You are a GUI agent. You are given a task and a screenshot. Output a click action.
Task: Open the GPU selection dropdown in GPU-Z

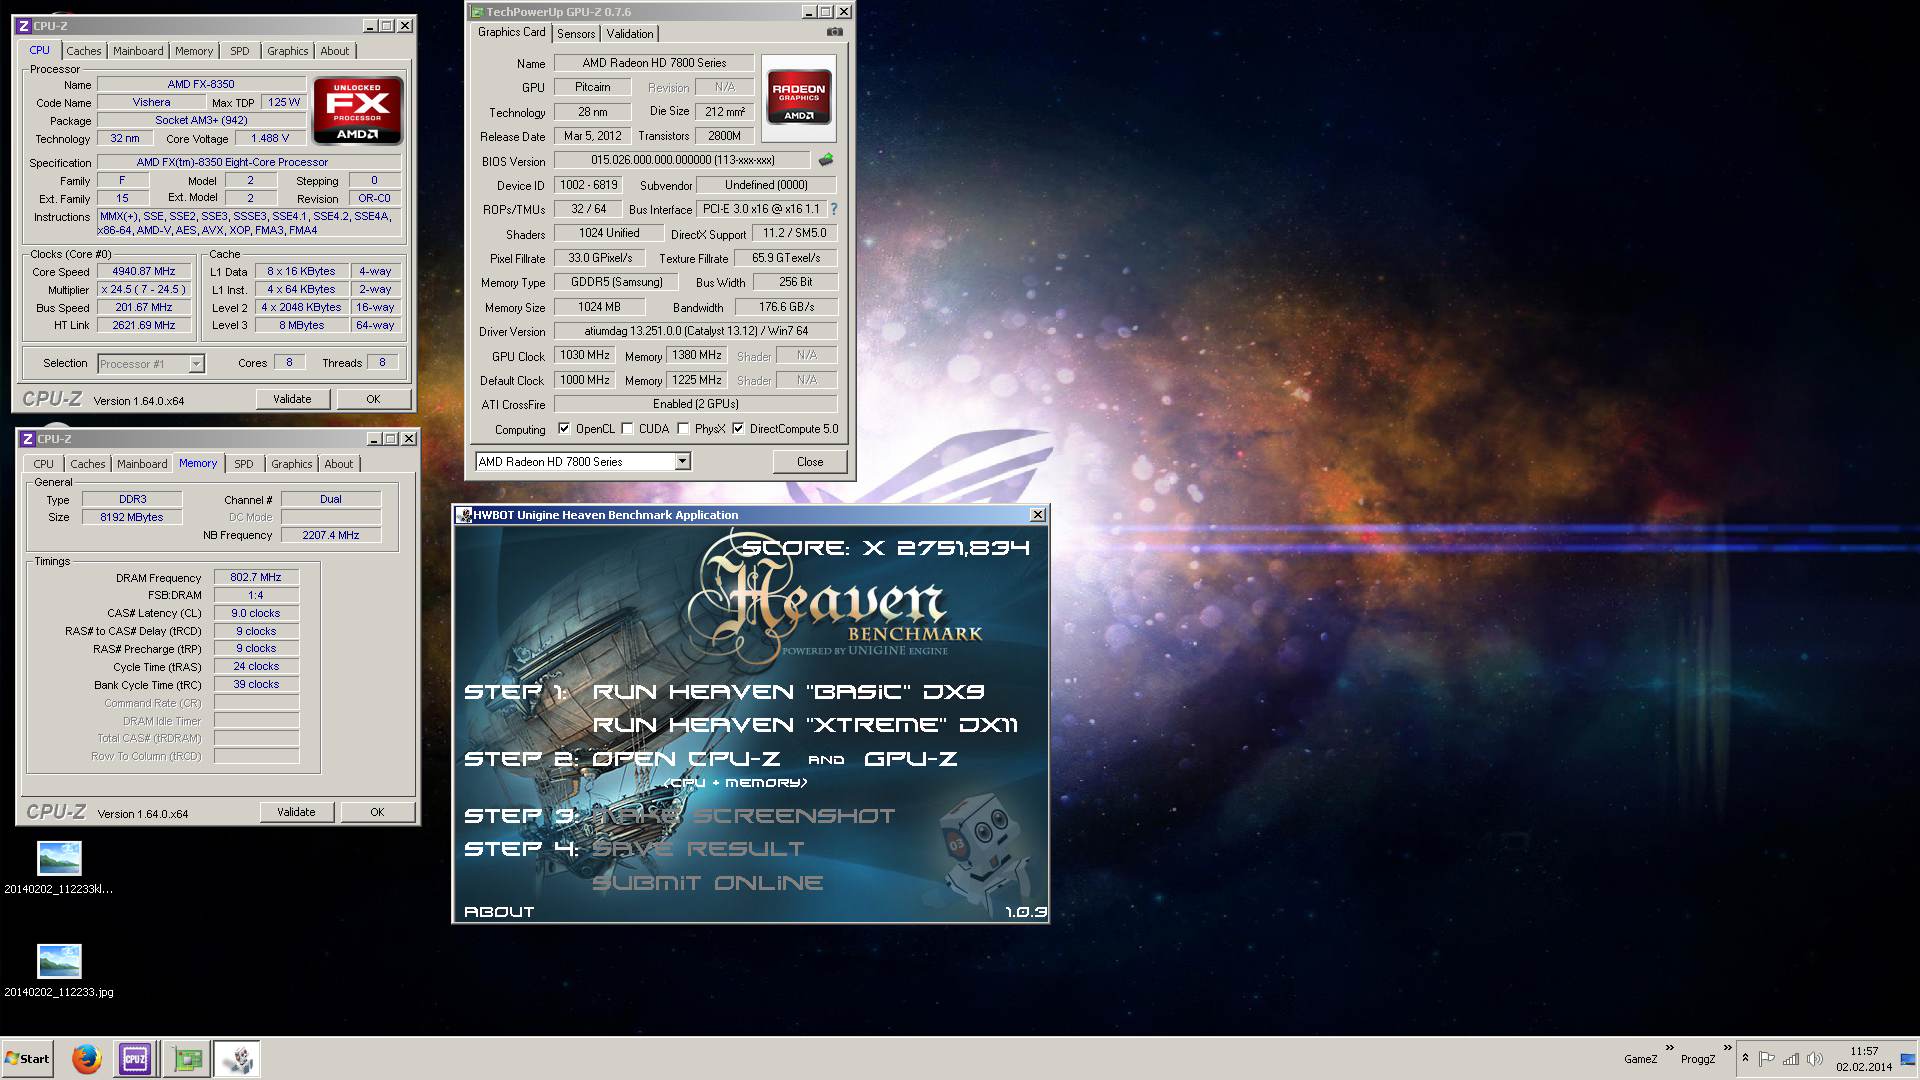[682, 461]
